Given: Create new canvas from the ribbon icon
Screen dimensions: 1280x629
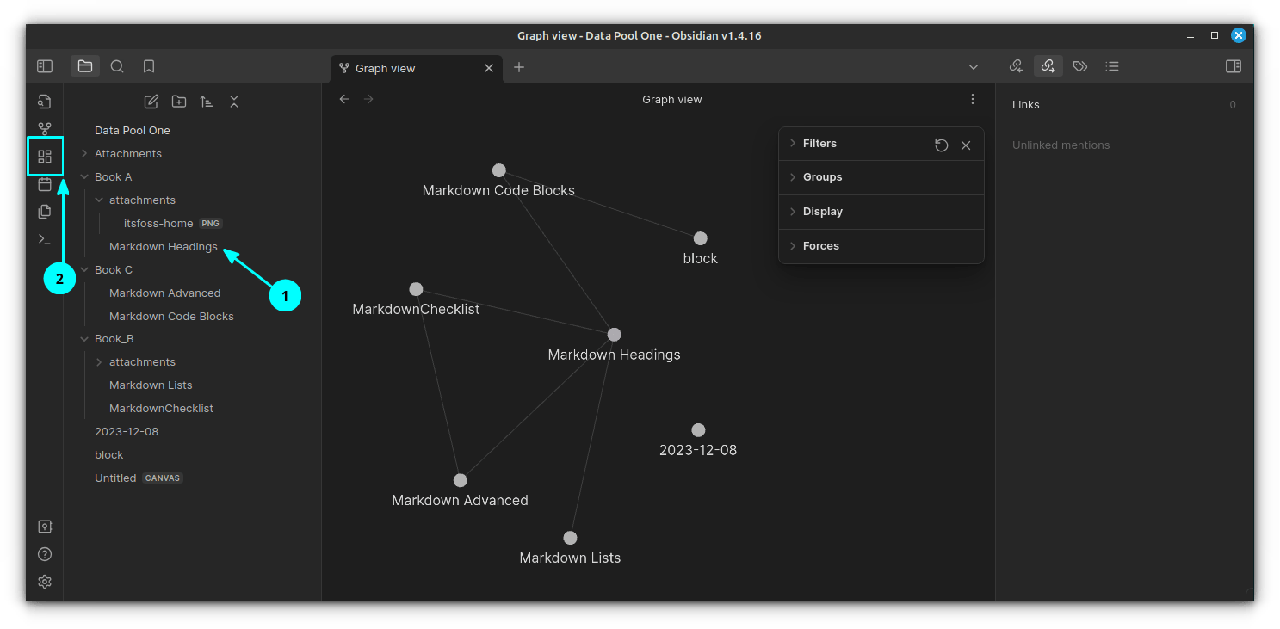Looking at the screenshot, I should point(45,156).
